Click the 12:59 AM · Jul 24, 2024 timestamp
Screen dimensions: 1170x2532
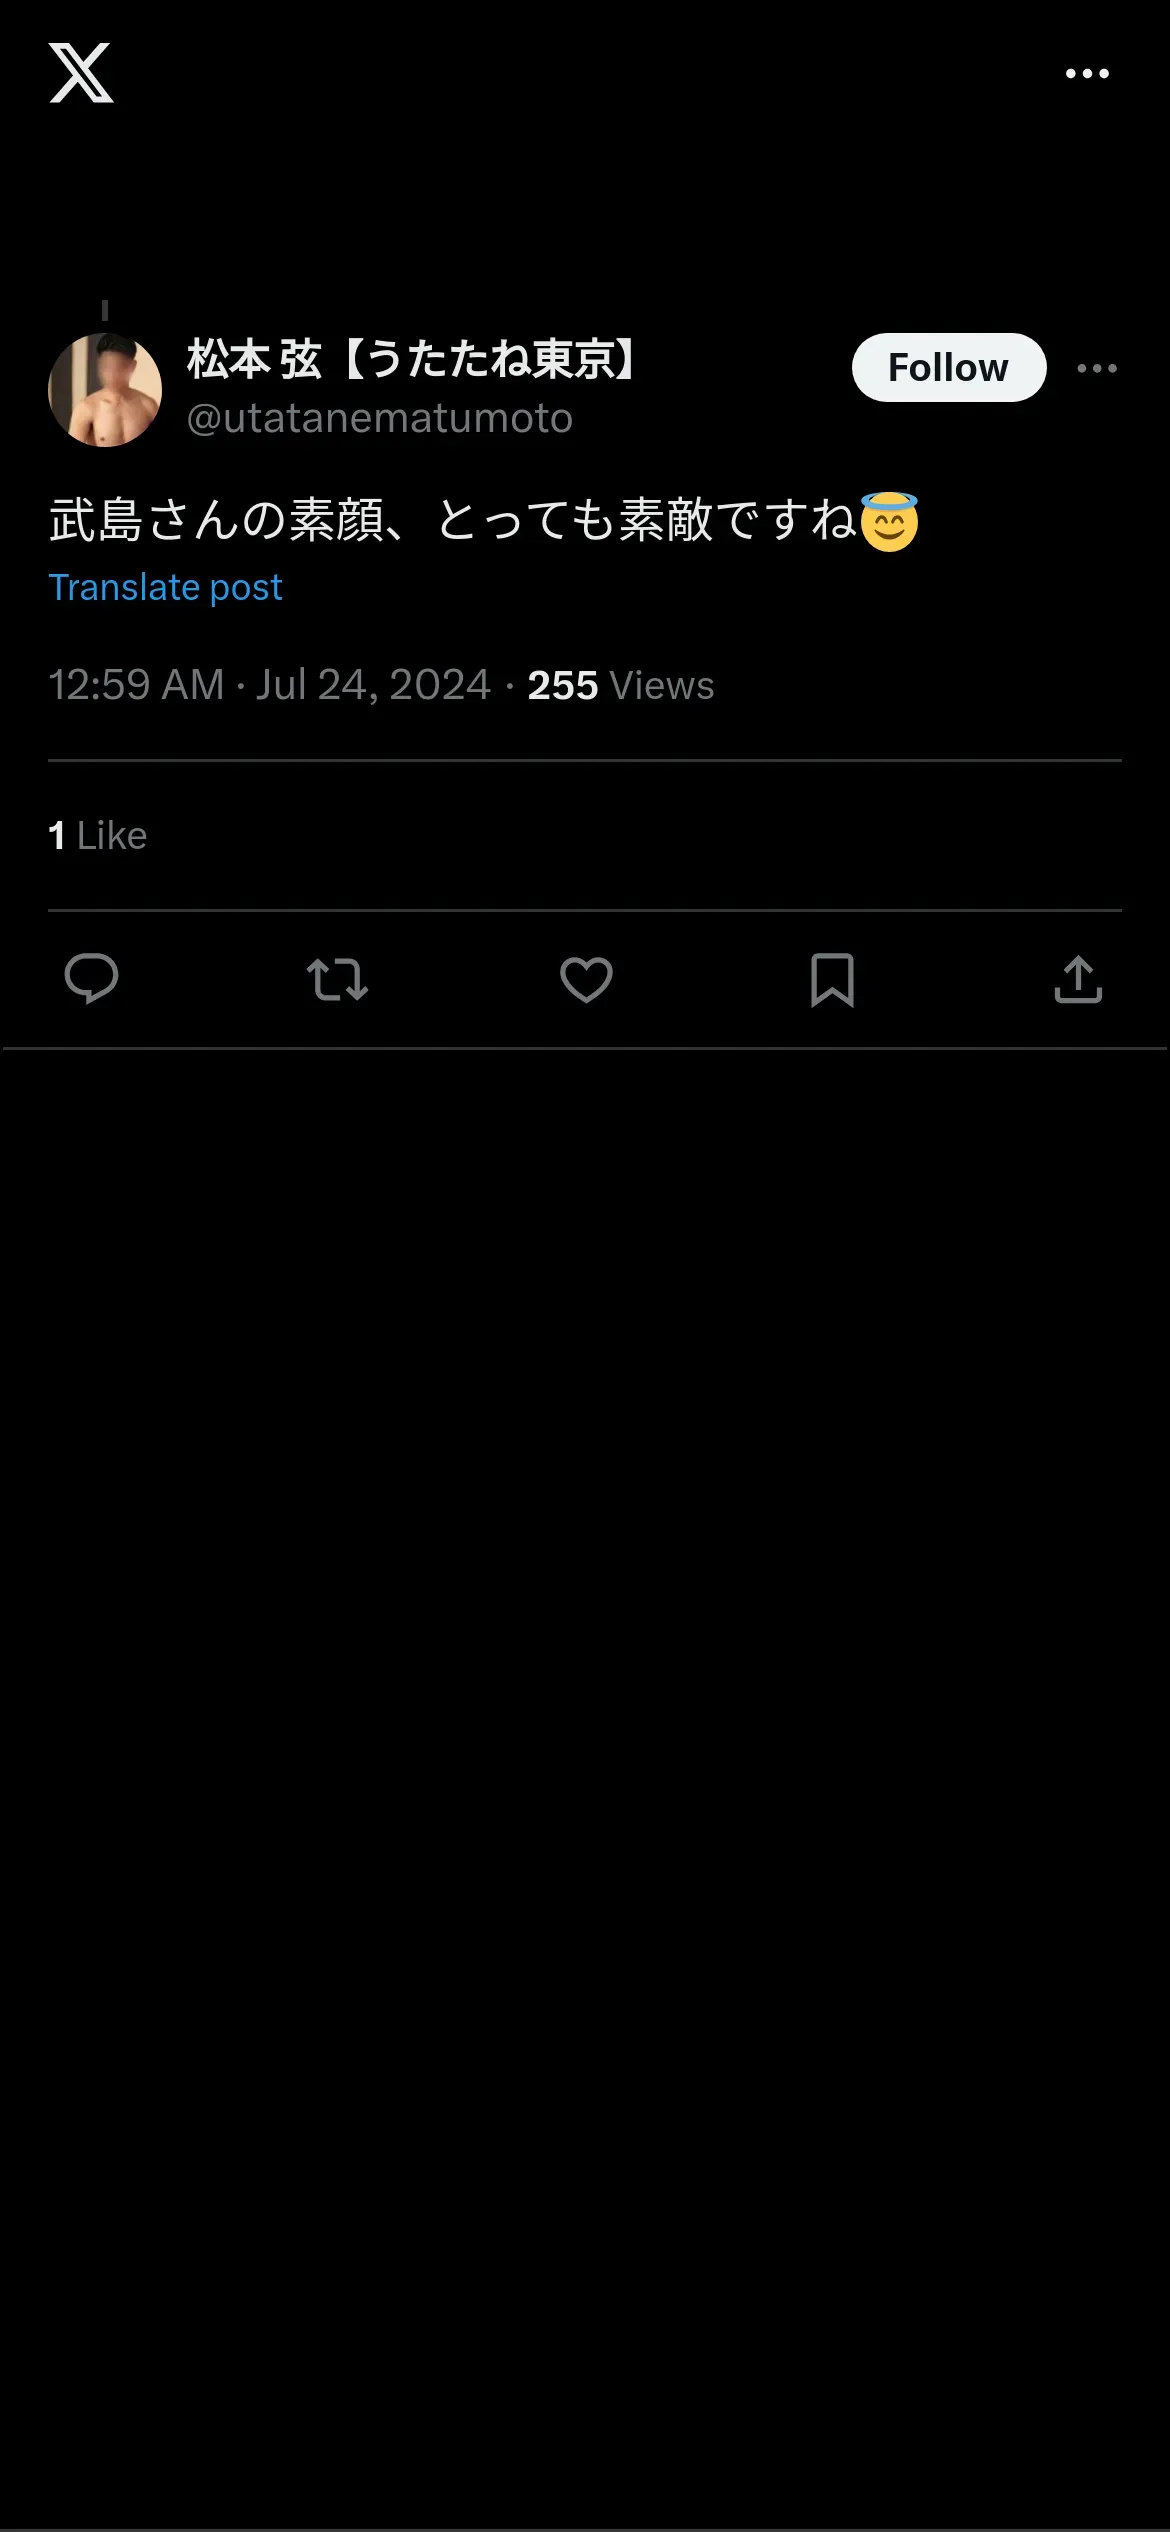[269, 685]
